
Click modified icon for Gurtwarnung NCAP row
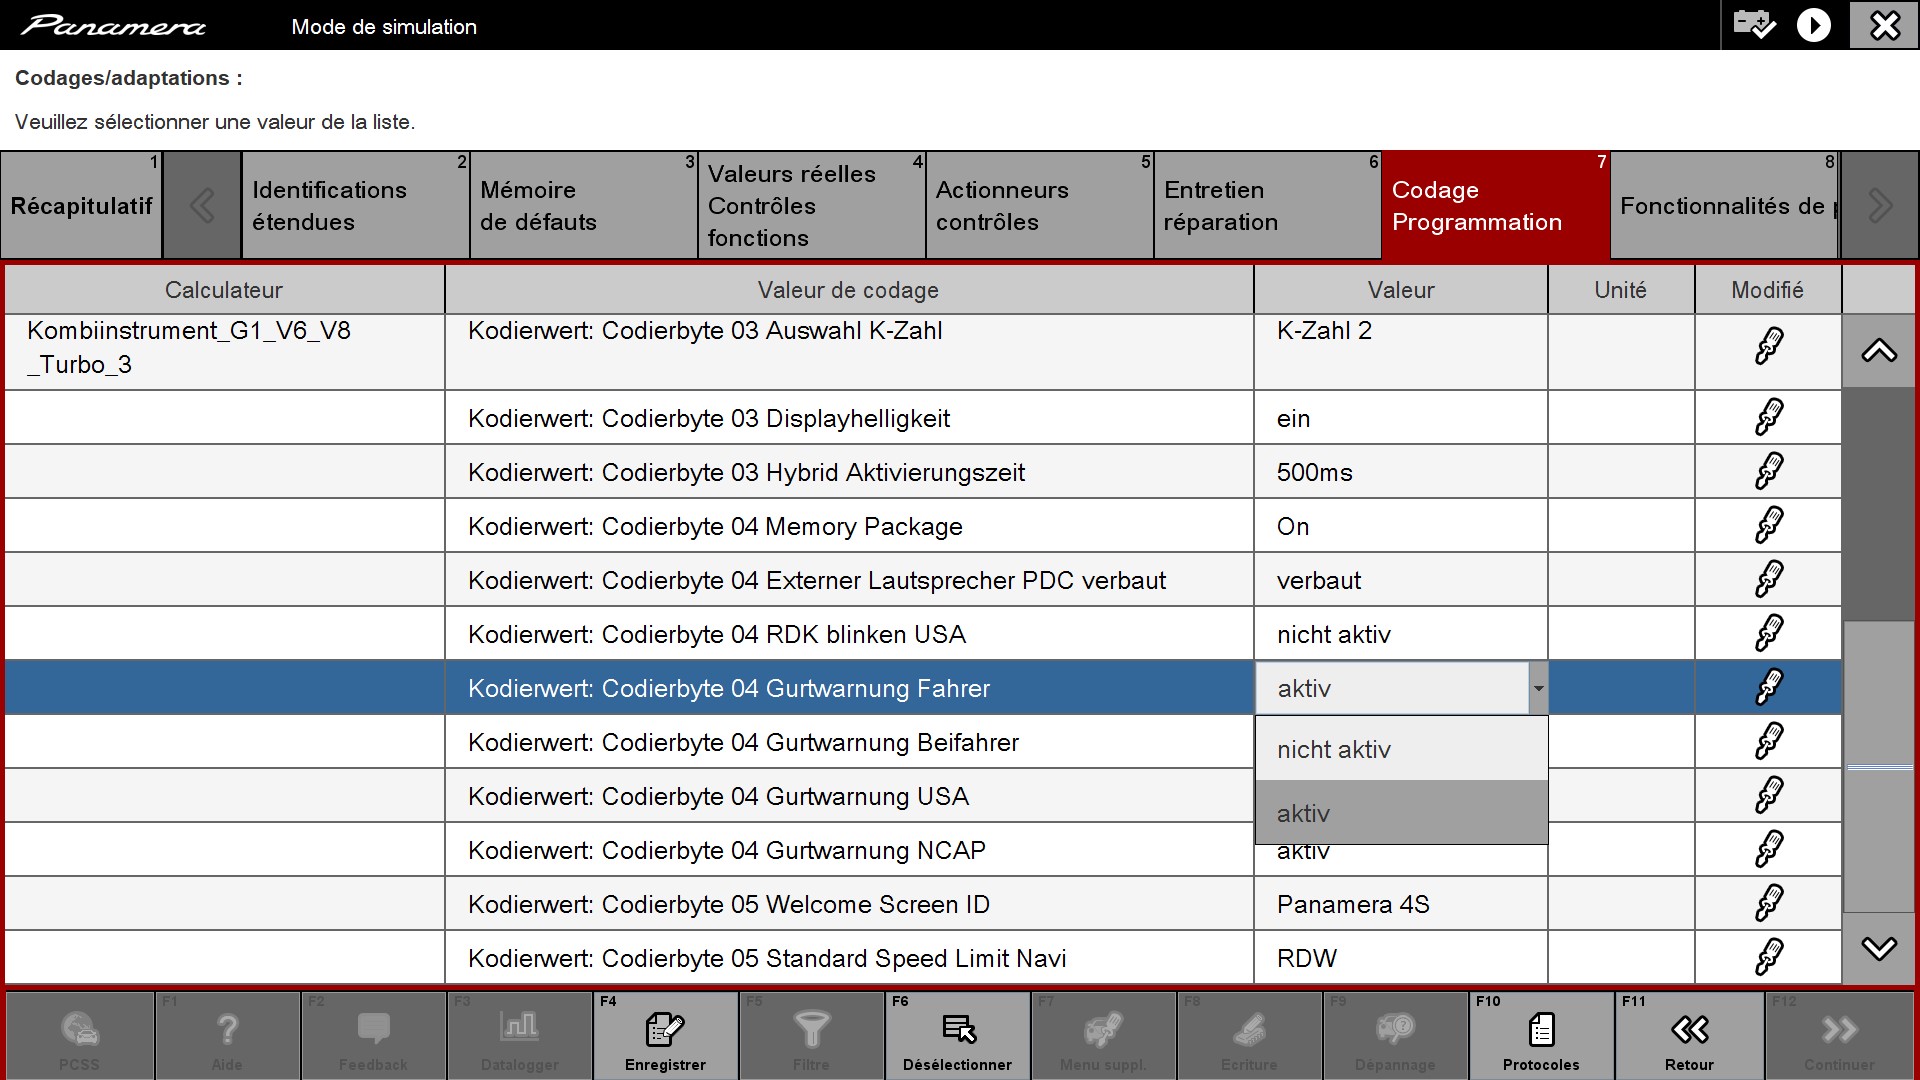click(x=1768, y=849)
